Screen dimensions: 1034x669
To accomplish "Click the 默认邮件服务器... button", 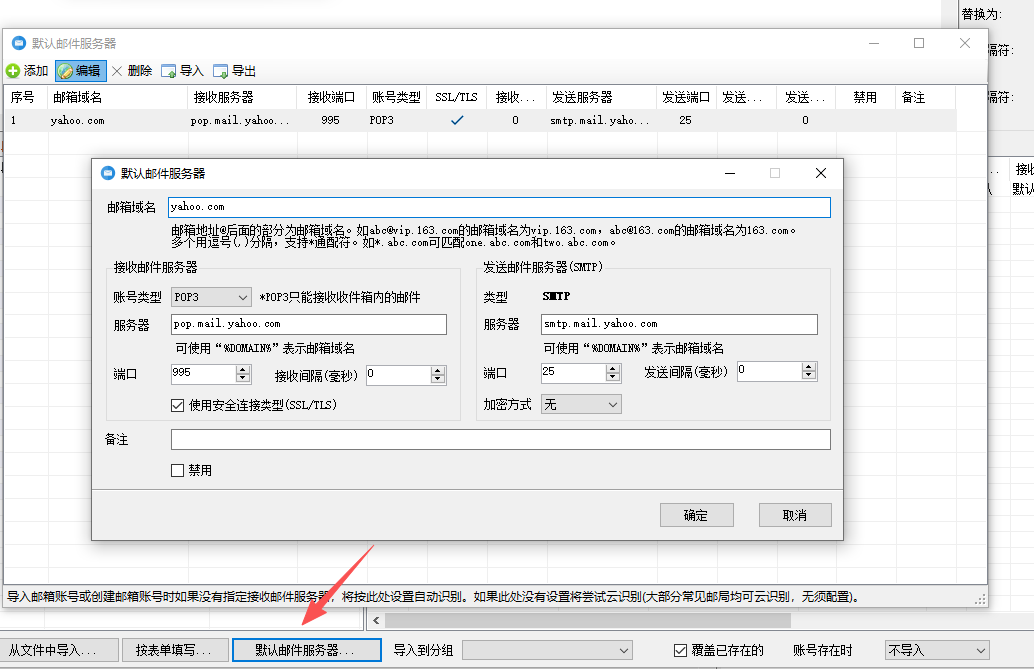I will pyautogui.click(x=307, y=650).
